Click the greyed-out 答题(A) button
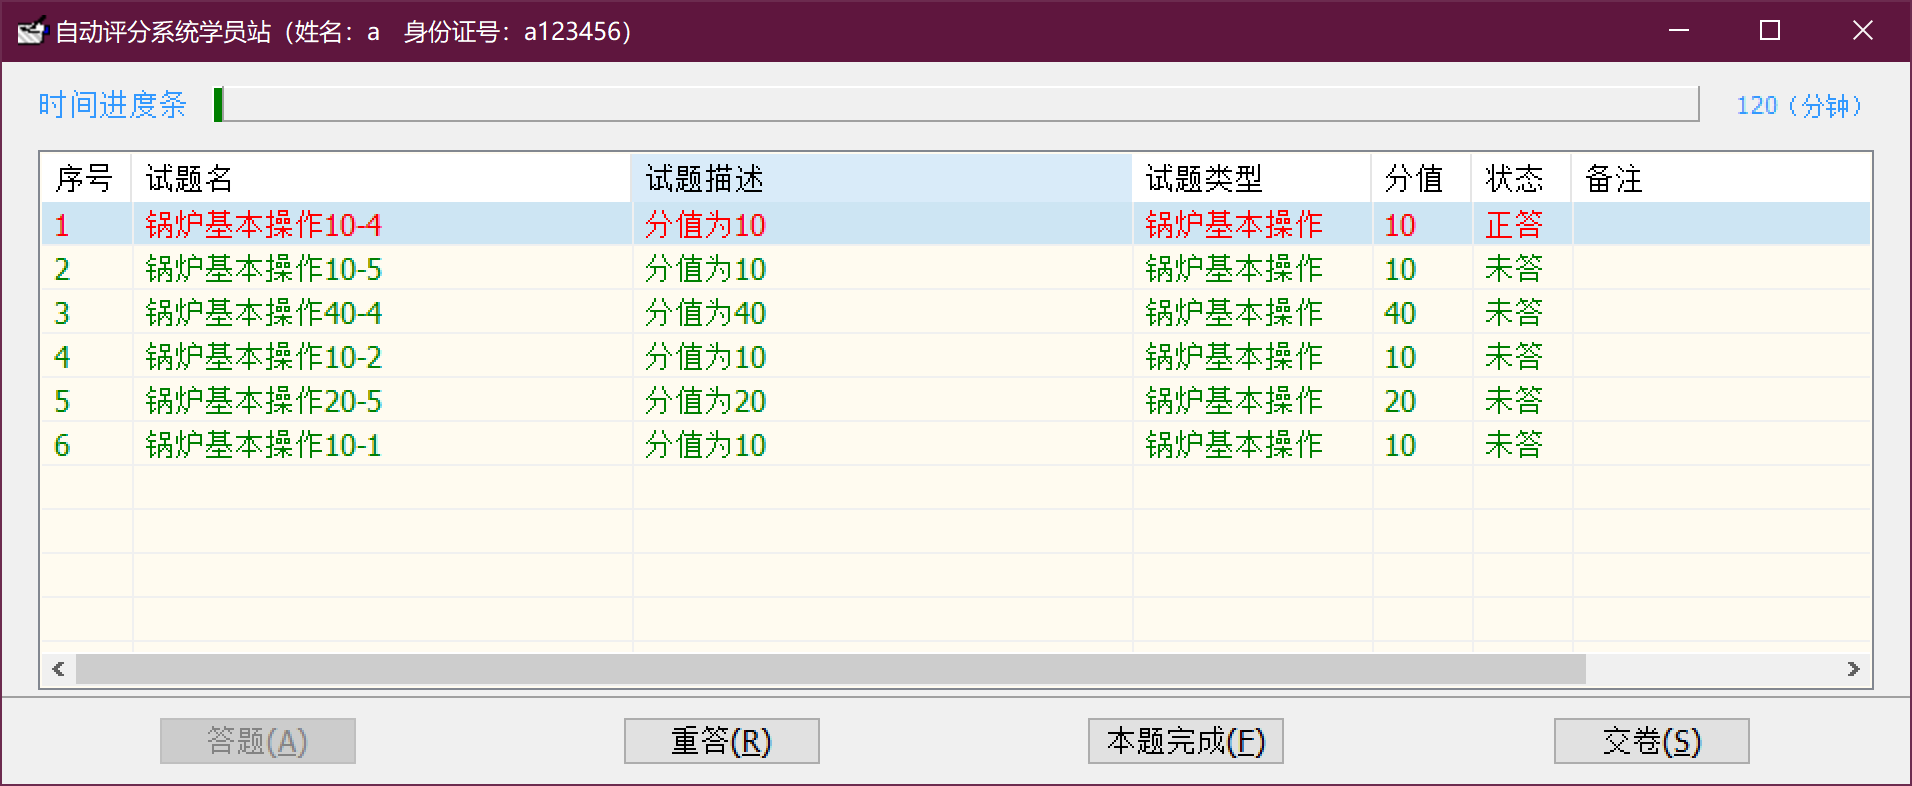The width and height of the screenshot is (1912, 786). (257, 741)
